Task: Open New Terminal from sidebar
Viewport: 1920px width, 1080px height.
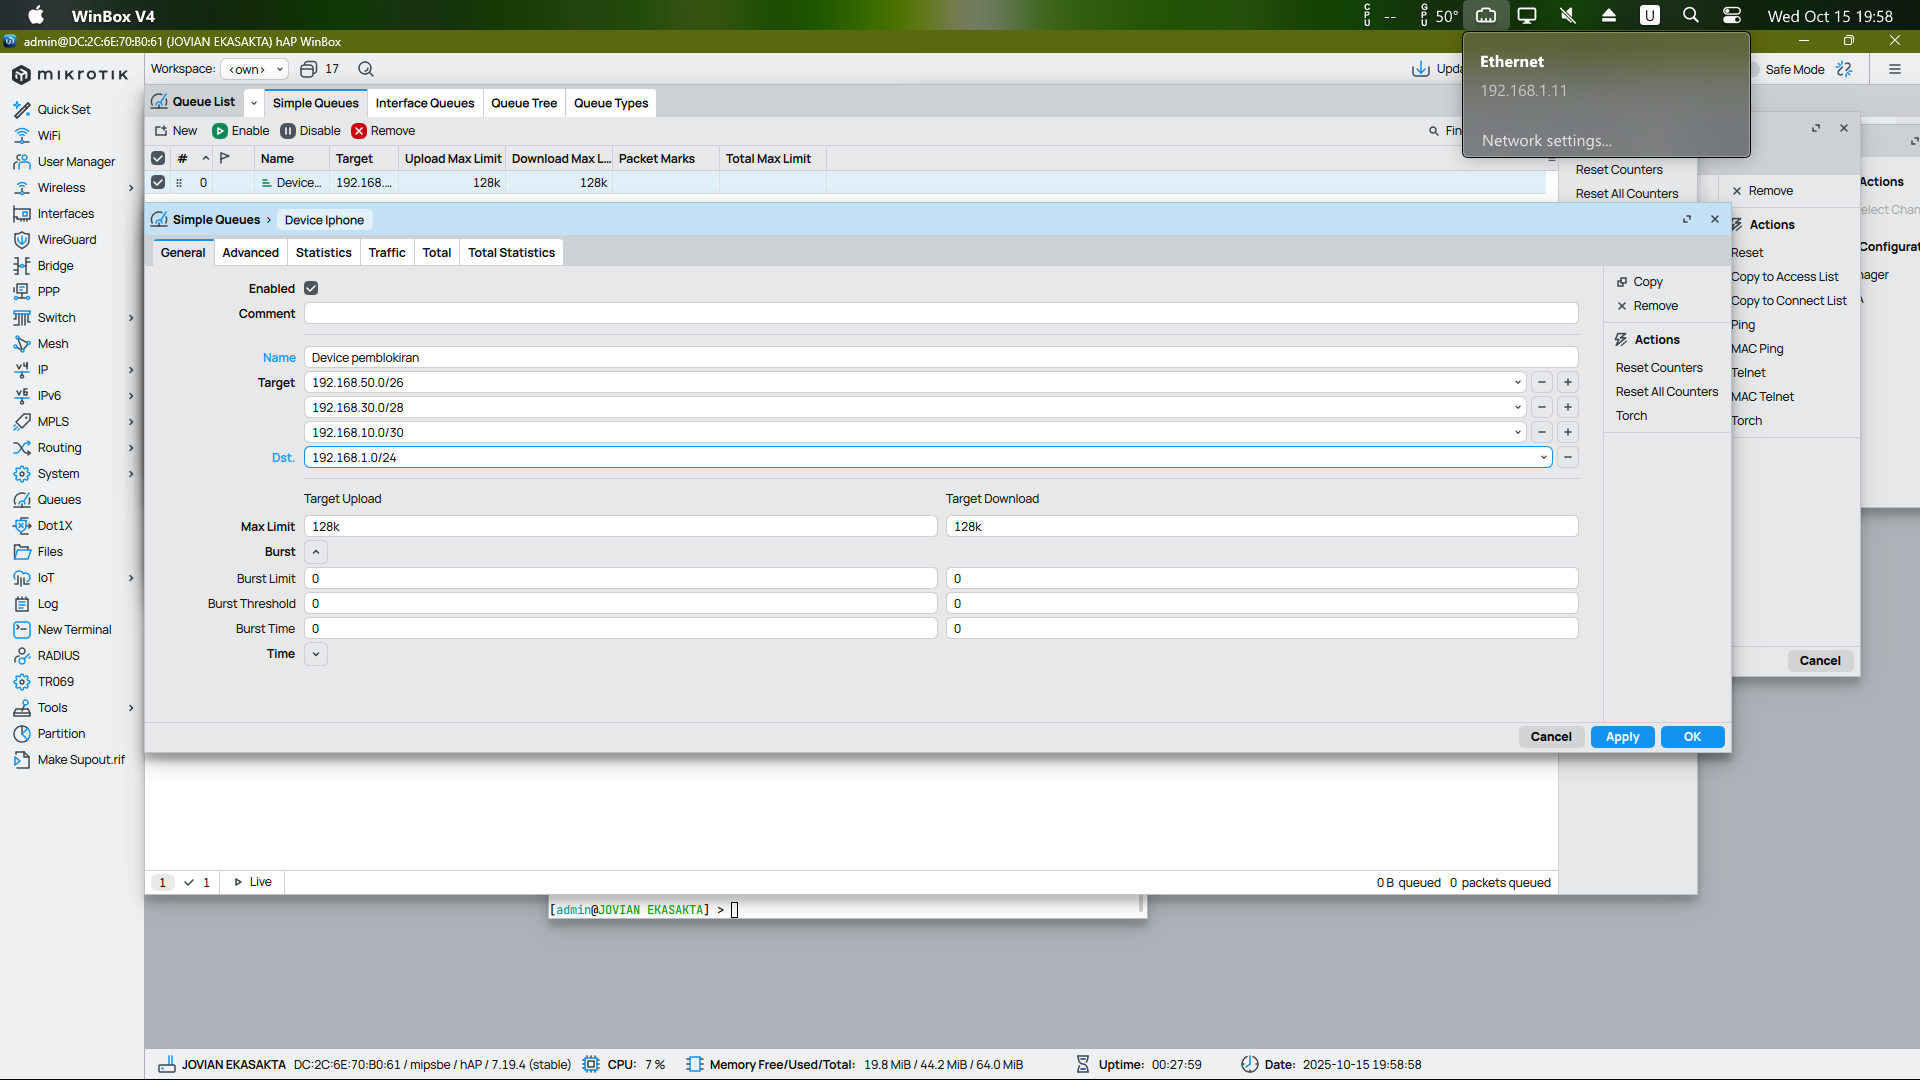Action: click(x=73, y=630)
